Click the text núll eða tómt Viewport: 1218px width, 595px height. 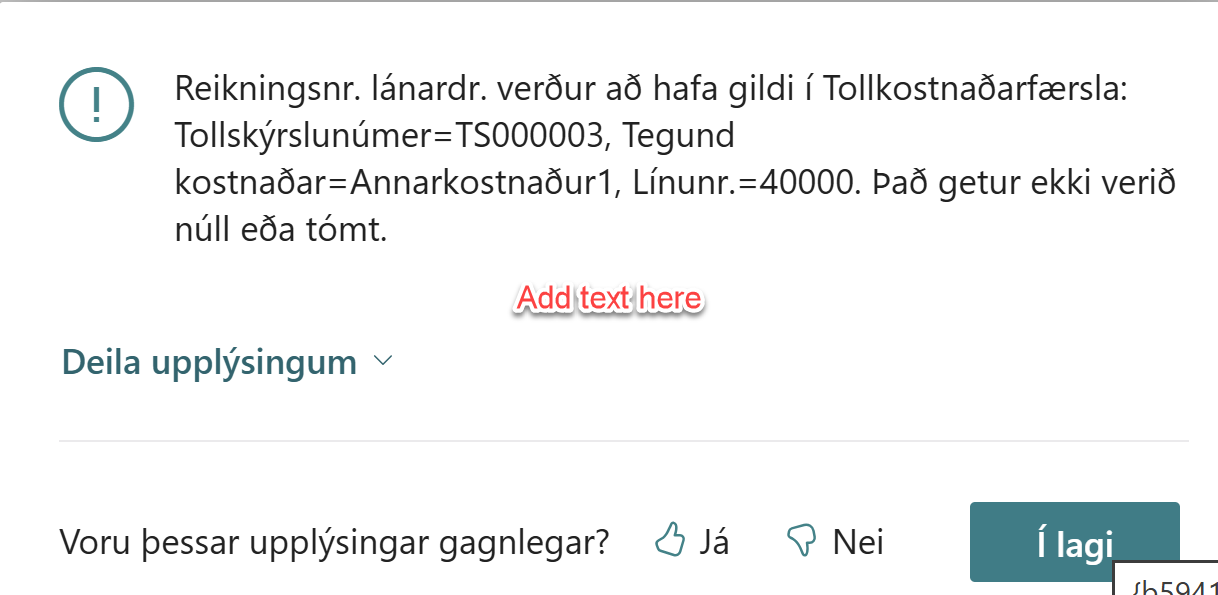click(x=281, y=231)
